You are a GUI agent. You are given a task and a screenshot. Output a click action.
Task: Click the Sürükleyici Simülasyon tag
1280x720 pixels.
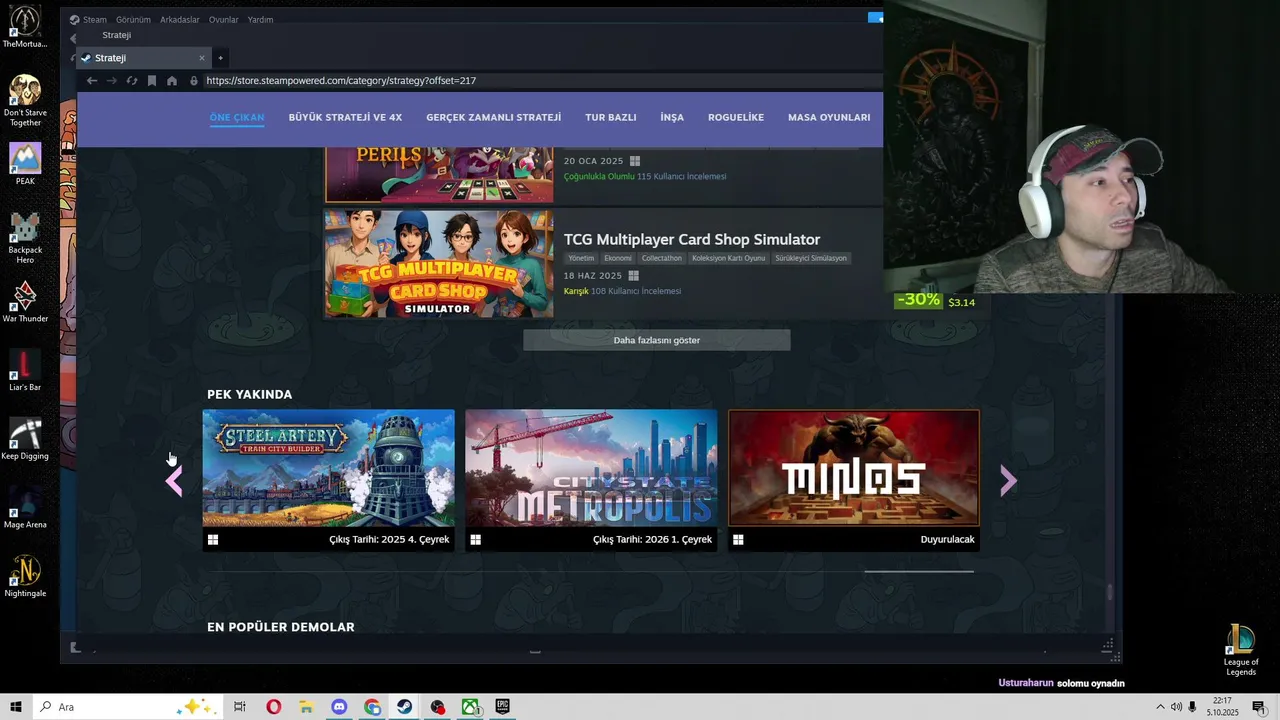point(811,258)
